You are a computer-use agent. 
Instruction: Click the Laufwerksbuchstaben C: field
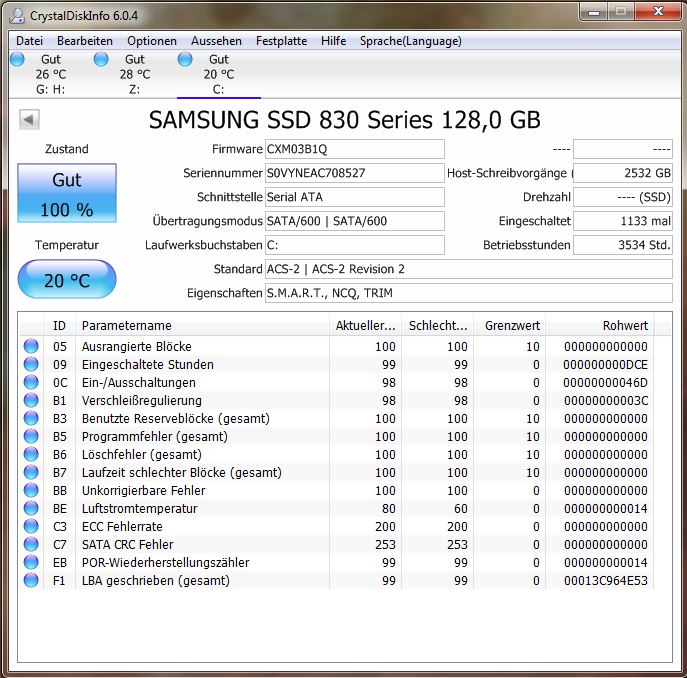pos(355,245)
